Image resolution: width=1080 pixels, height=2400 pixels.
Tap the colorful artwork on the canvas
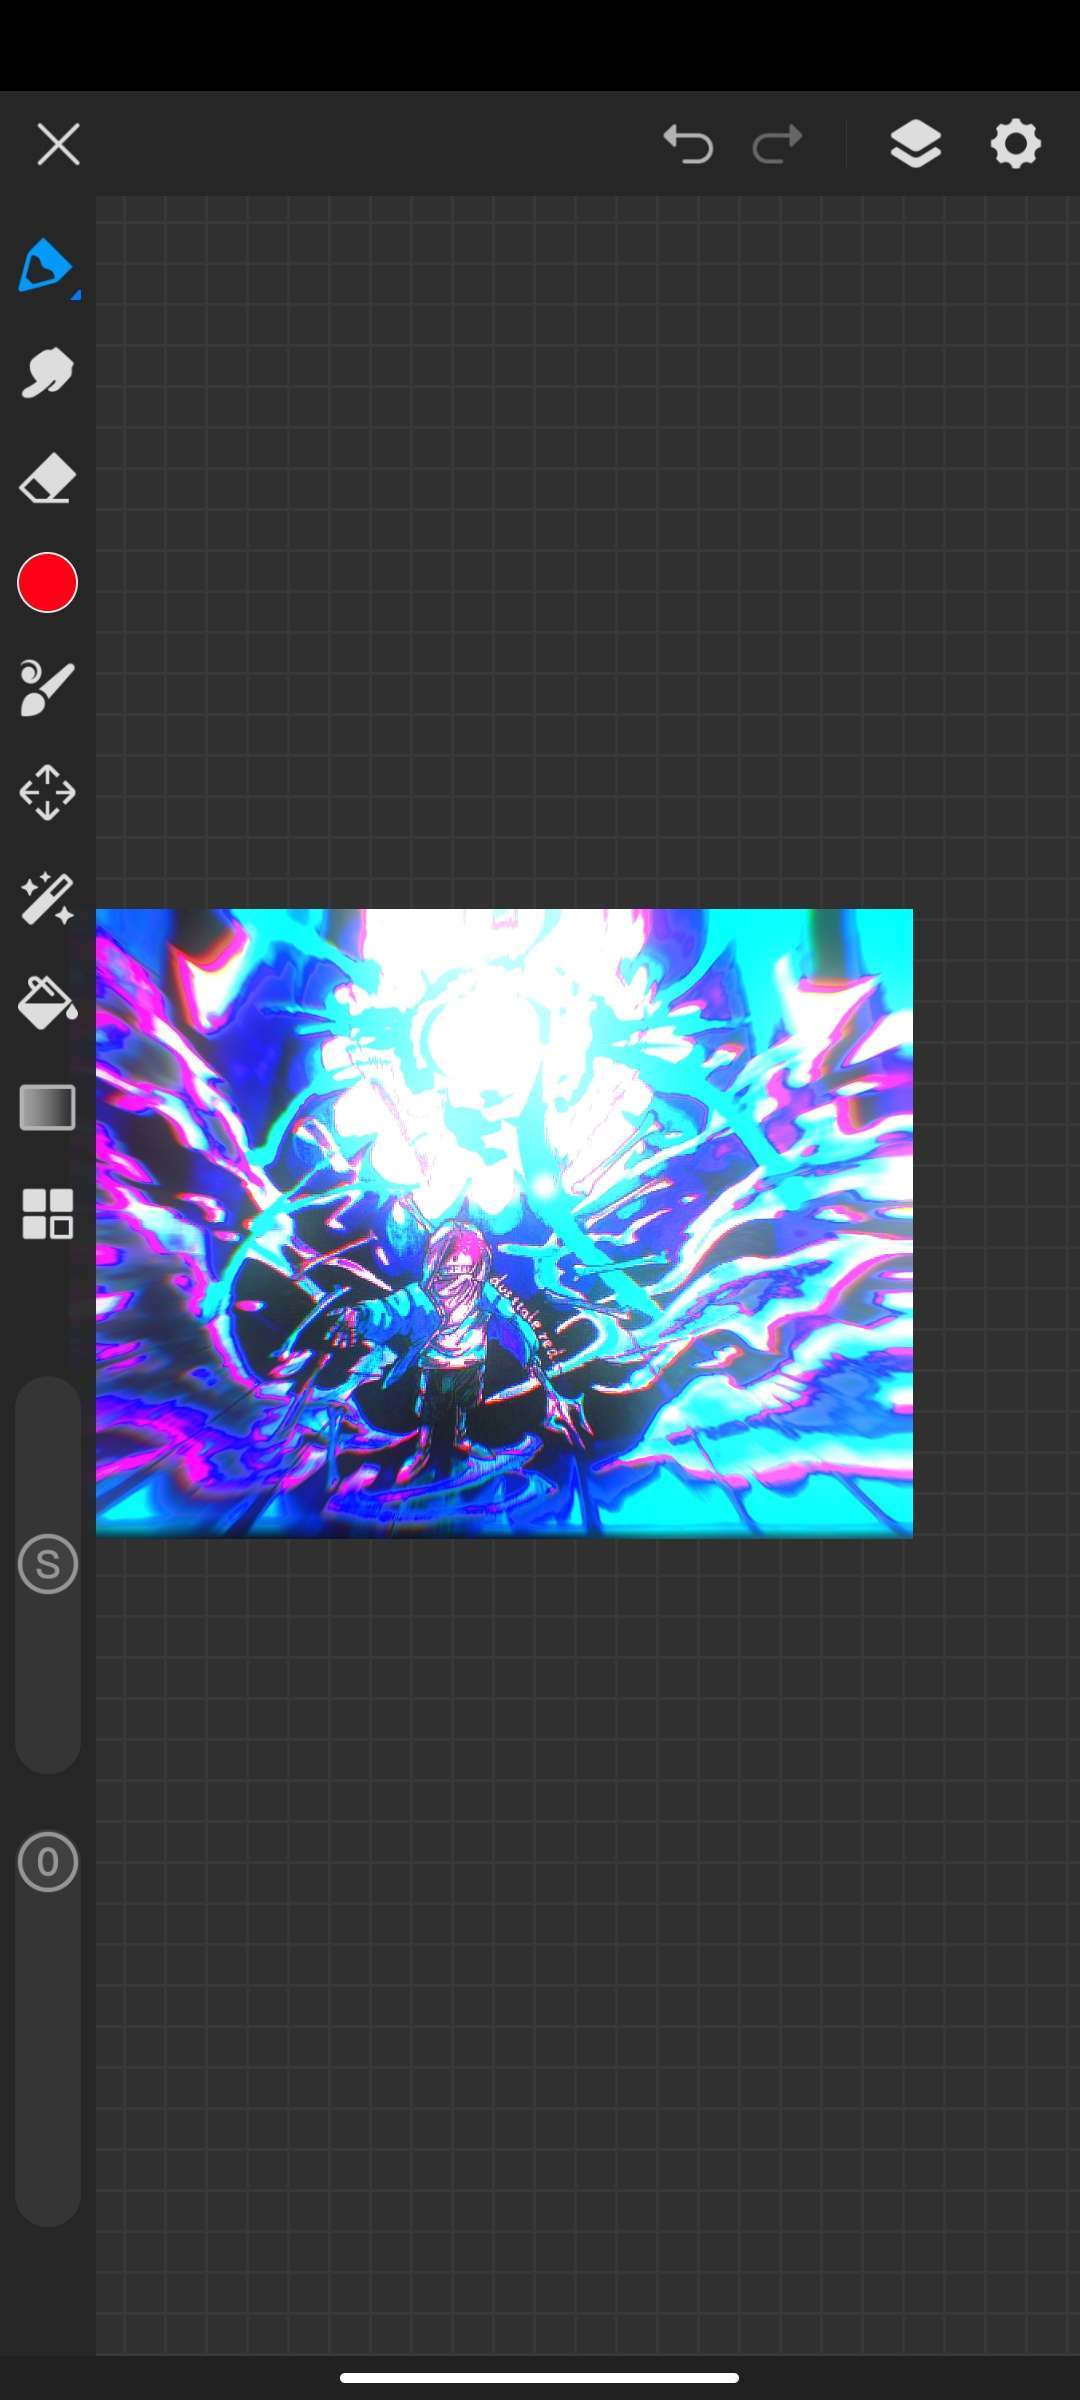[504, 1222]
